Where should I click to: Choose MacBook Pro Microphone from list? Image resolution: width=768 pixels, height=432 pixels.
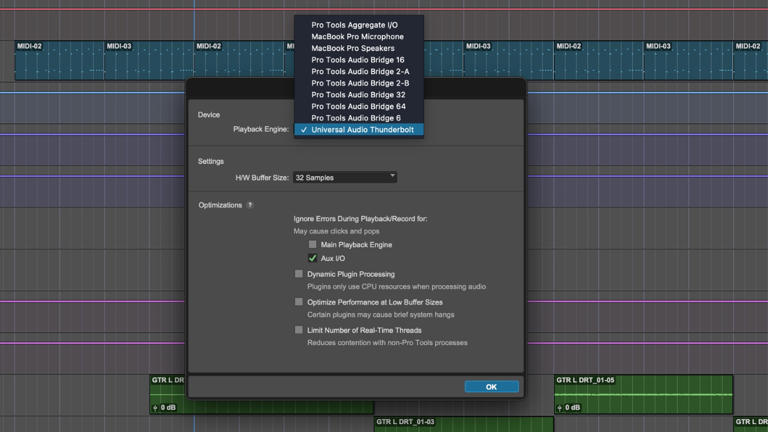[357, 37]
